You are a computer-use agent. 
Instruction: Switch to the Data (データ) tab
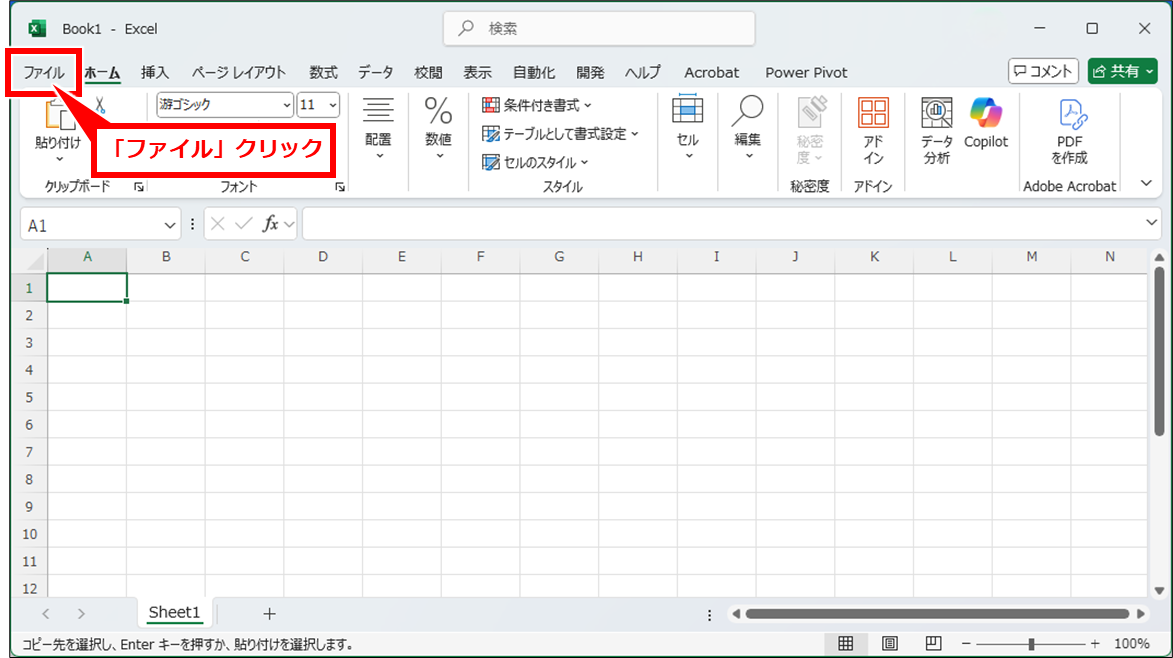(x=375, y=72)
